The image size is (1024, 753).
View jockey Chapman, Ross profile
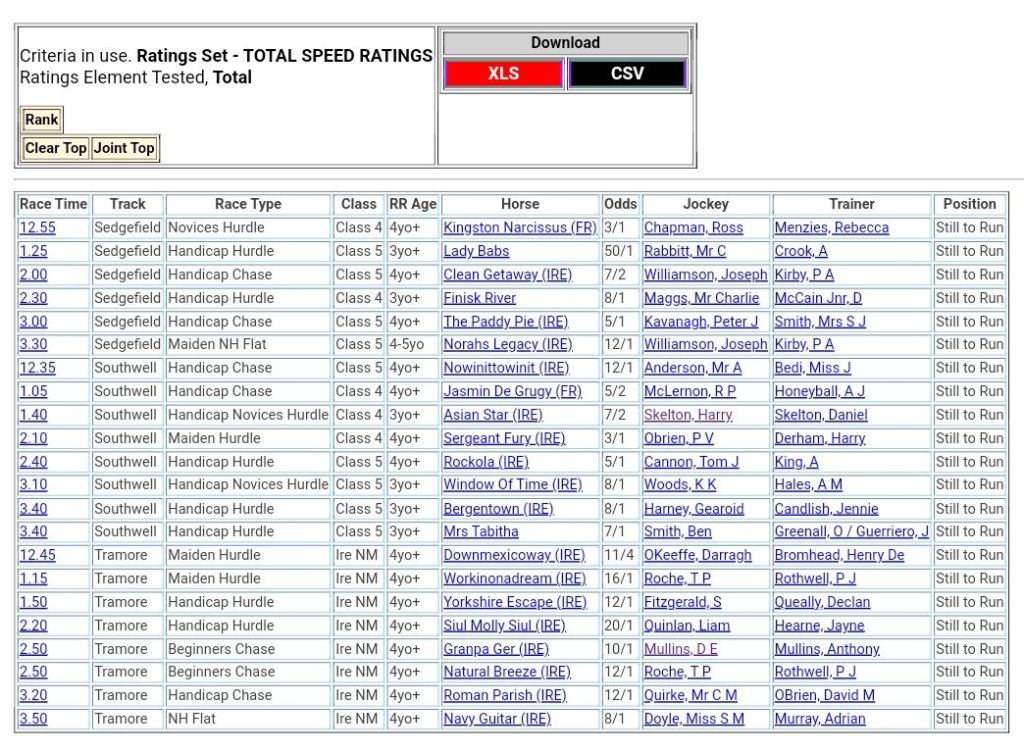(693, 228)
